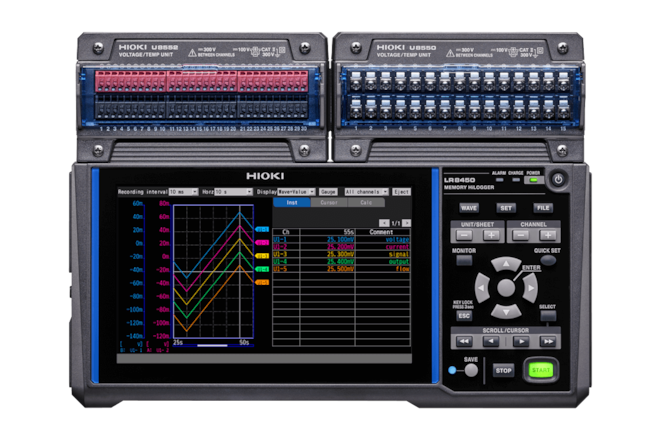Expand the All channels dropdown
The width and height of the screenshot is (660, 440).
pyautogui.click(x=366, y=190)
